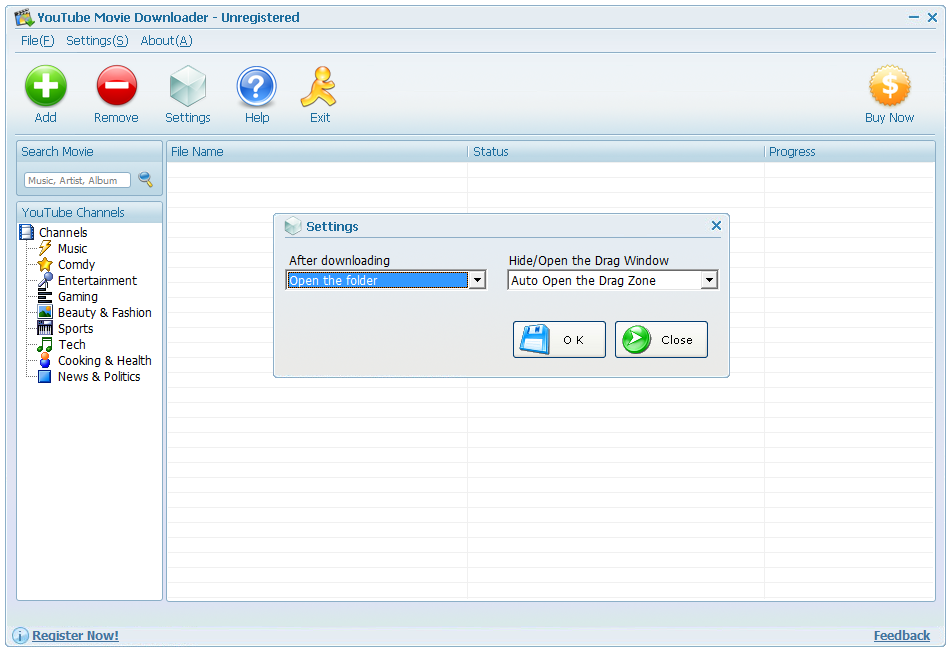This screenshot has height=649, width=949.
Task: Close the Settings dialog with X
Action: click(x=716, y=225)
